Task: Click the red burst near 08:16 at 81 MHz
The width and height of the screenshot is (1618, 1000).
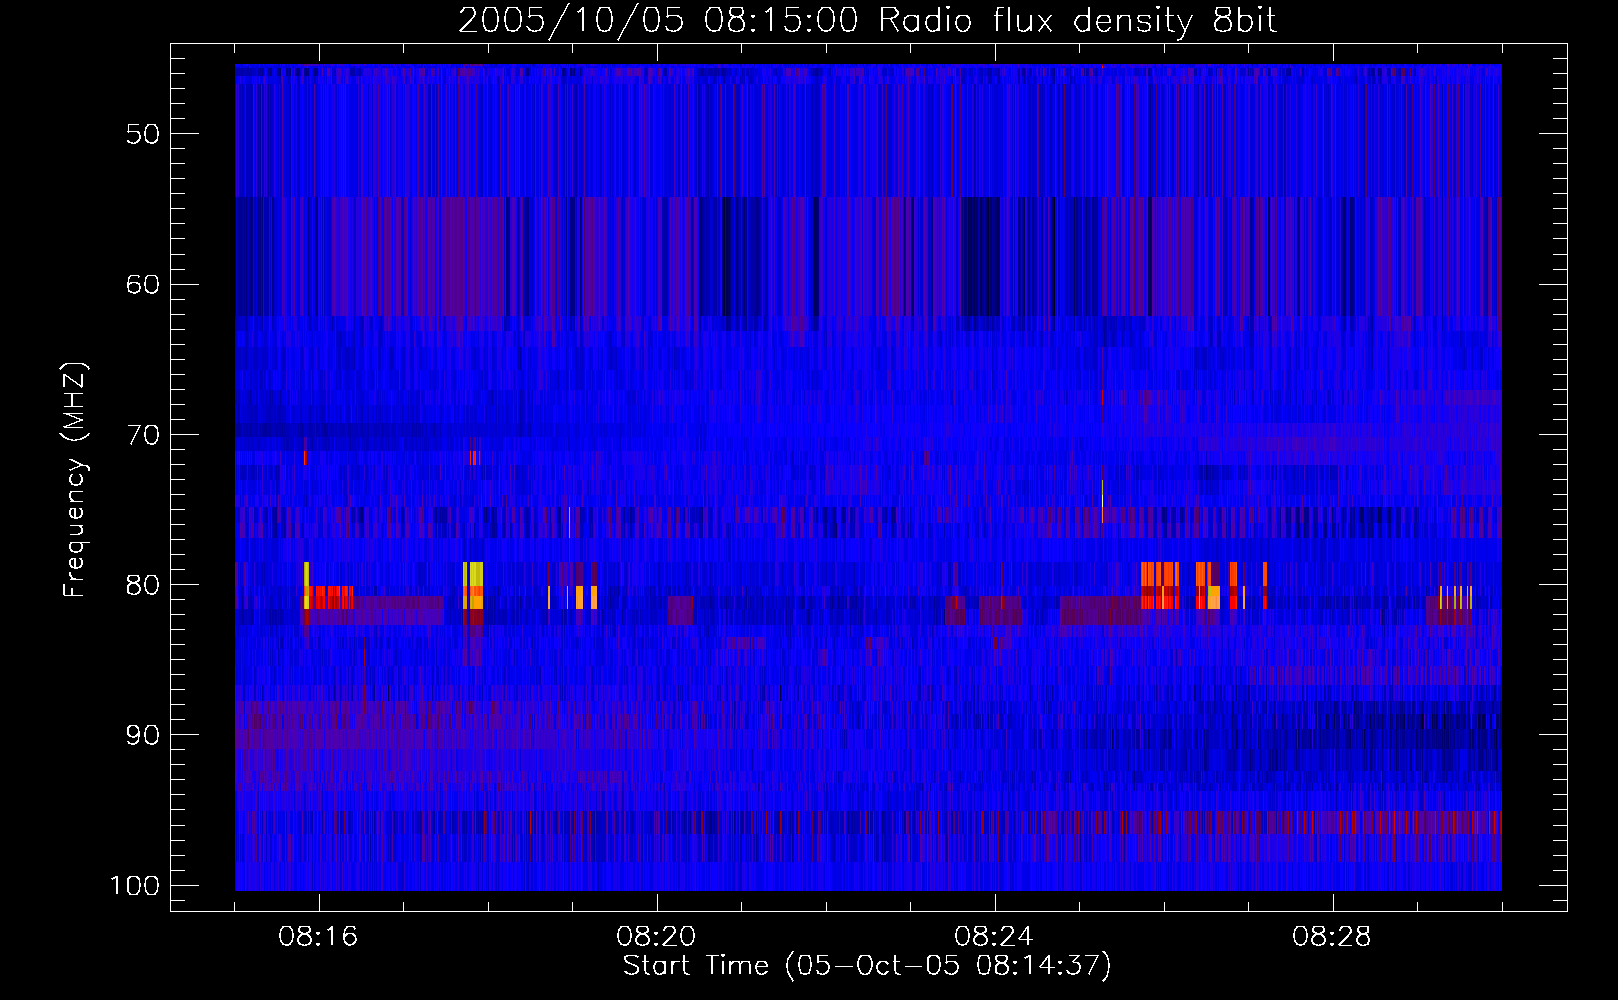Action: click(330, 597)
